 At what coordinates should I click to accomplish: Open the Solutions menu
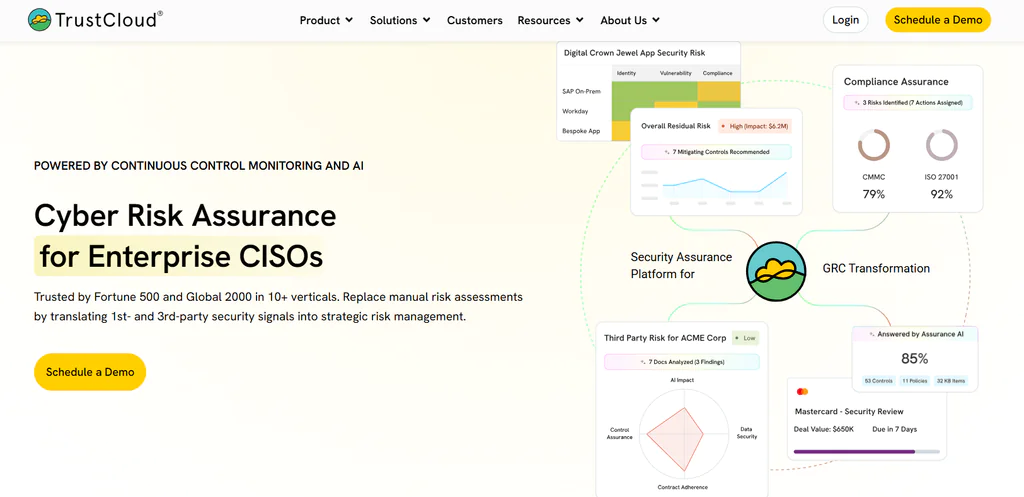pos(400,20)
